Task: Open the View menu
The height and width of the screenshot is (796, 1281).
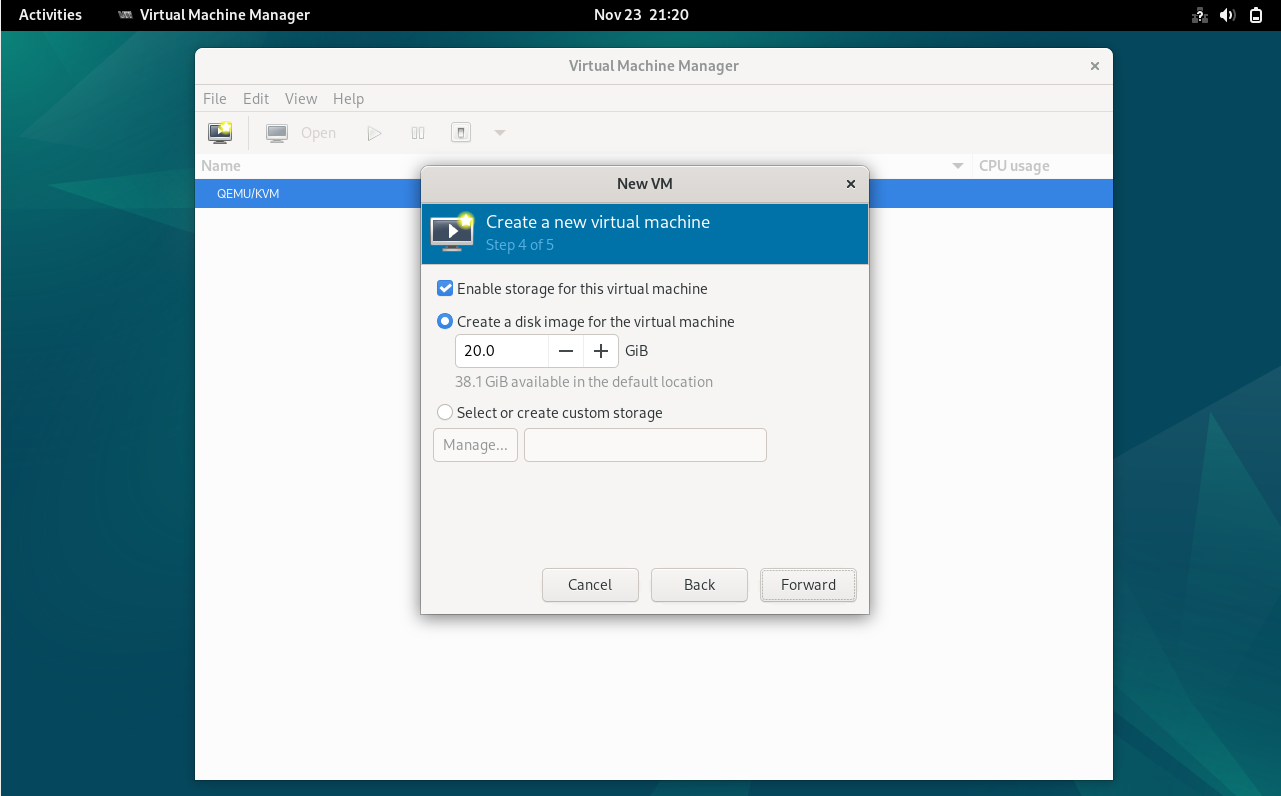Action: 301,99
